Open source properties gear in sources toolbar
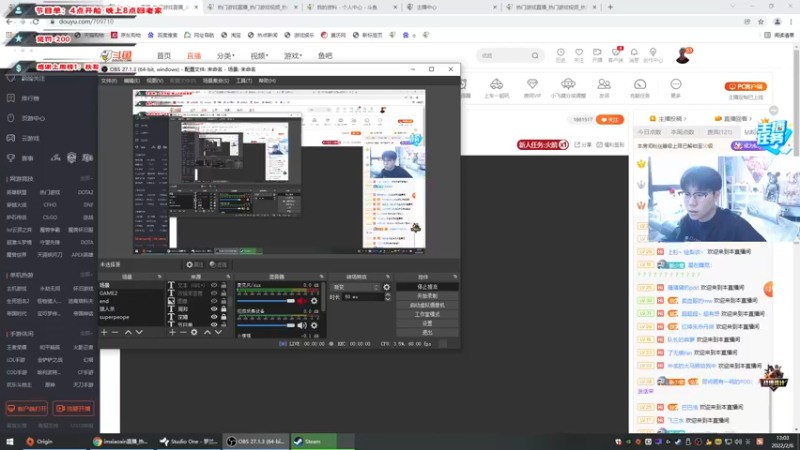 point(194,332)
